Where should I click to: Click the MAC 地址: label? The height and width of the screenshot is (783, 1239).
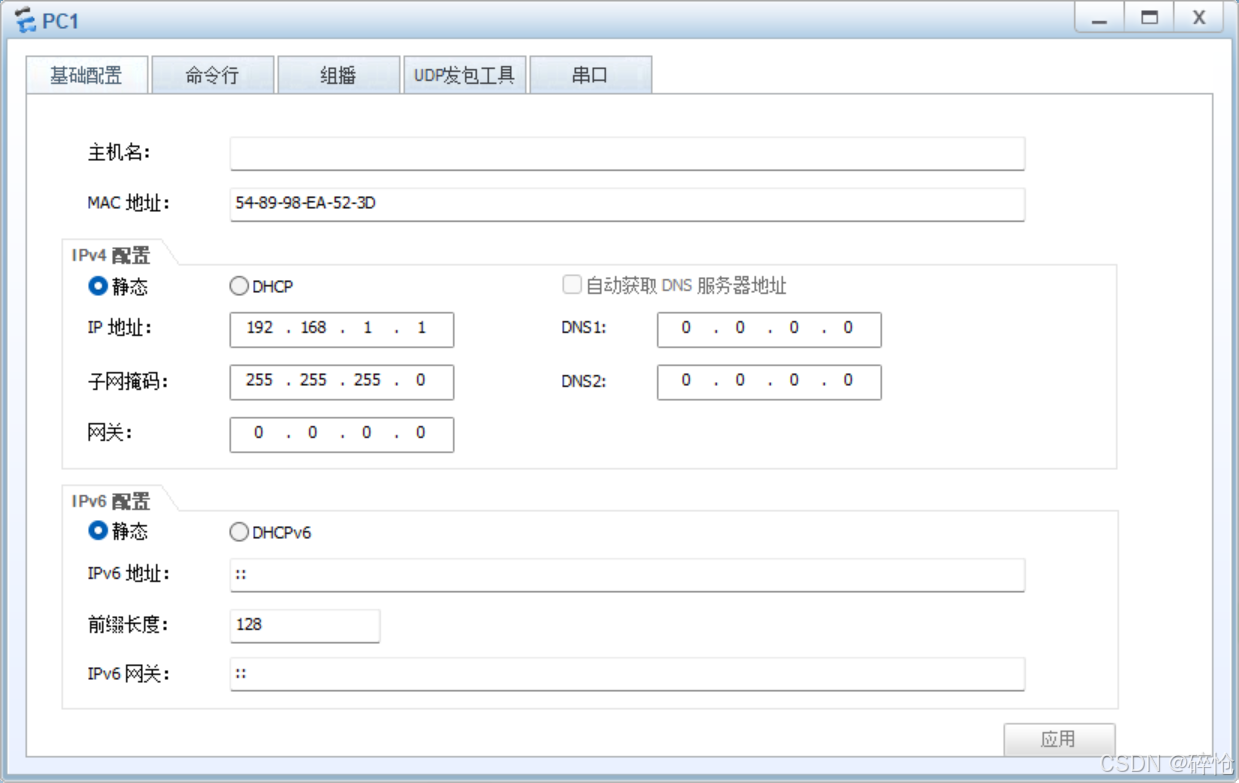(128, 203)
